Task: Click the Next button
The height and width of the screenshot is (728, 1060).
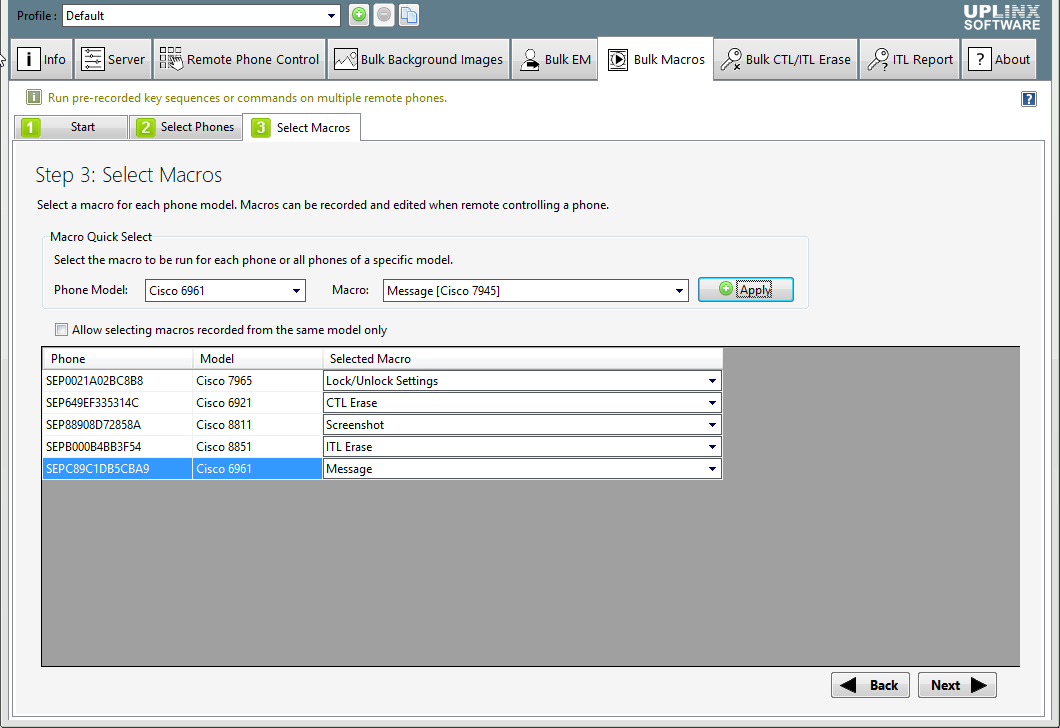Action: 957,685
